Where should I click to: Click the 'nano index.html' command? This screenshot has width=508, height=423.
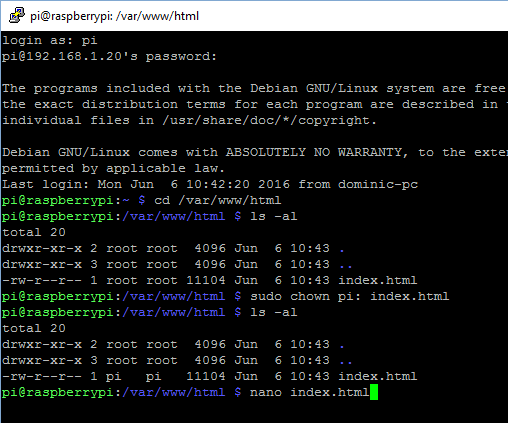point(310,392)
